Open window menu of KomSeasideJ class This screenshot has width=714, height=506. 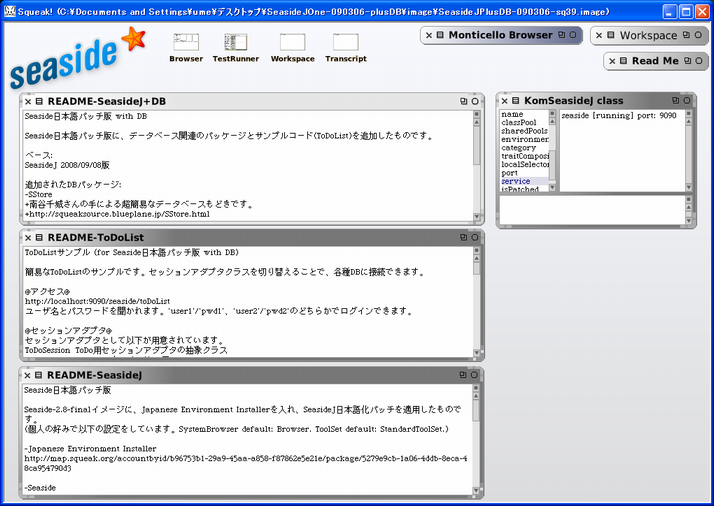click(x=515, y=101)
